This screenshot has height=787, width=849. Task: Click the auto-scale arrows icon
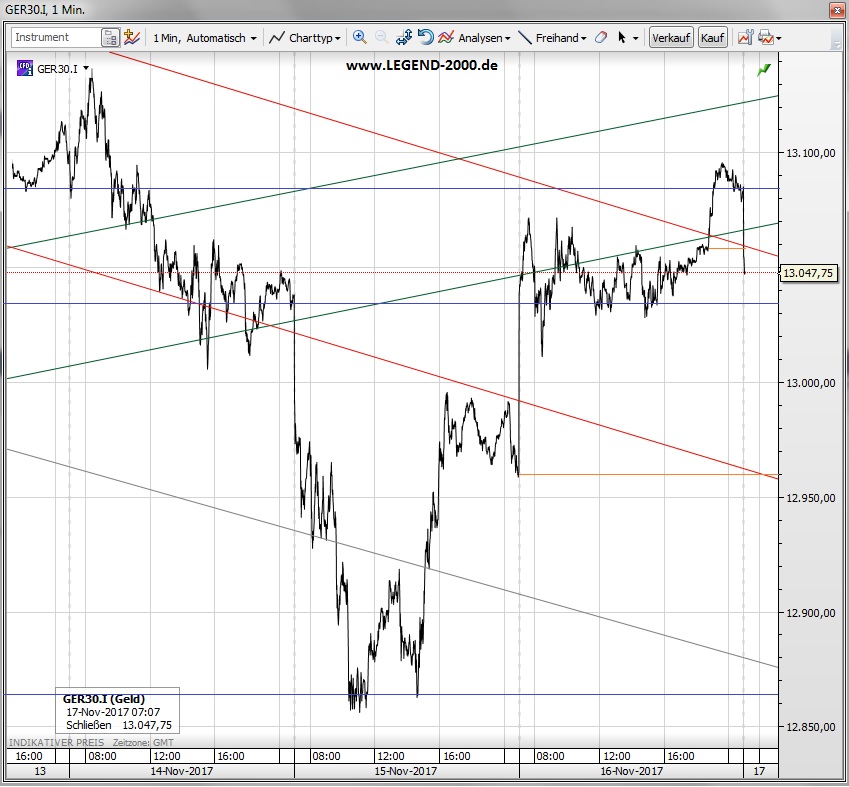(404, 38)
